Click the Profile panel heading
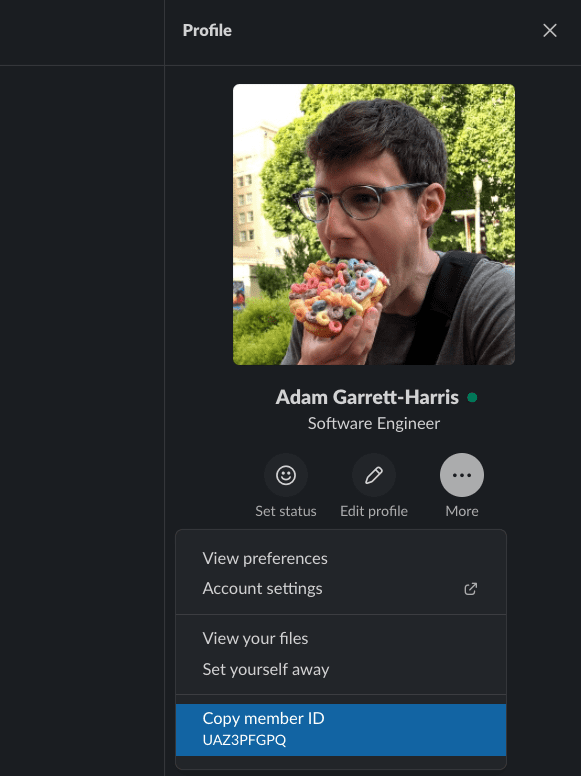 (207, 30)
